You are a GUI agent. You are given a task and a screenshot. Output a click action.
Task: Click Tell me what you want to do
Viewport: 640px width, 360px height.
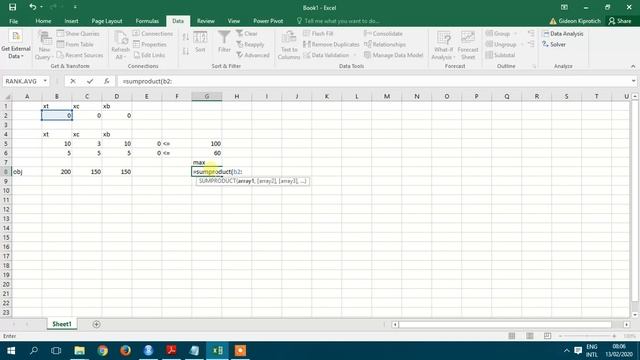(338, 21)
